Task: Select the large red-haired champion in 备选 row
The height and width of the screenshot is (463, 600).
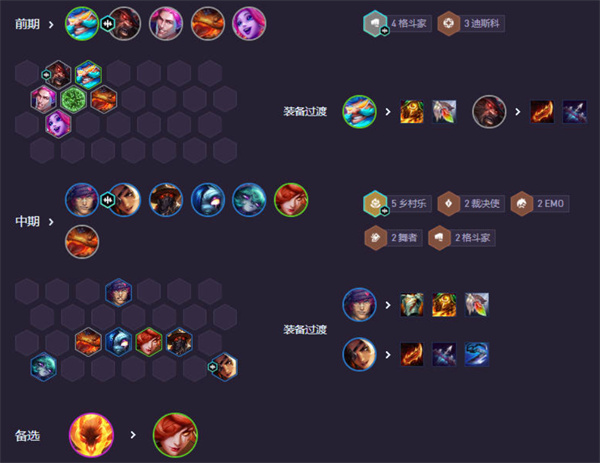Action: [175, 435]
